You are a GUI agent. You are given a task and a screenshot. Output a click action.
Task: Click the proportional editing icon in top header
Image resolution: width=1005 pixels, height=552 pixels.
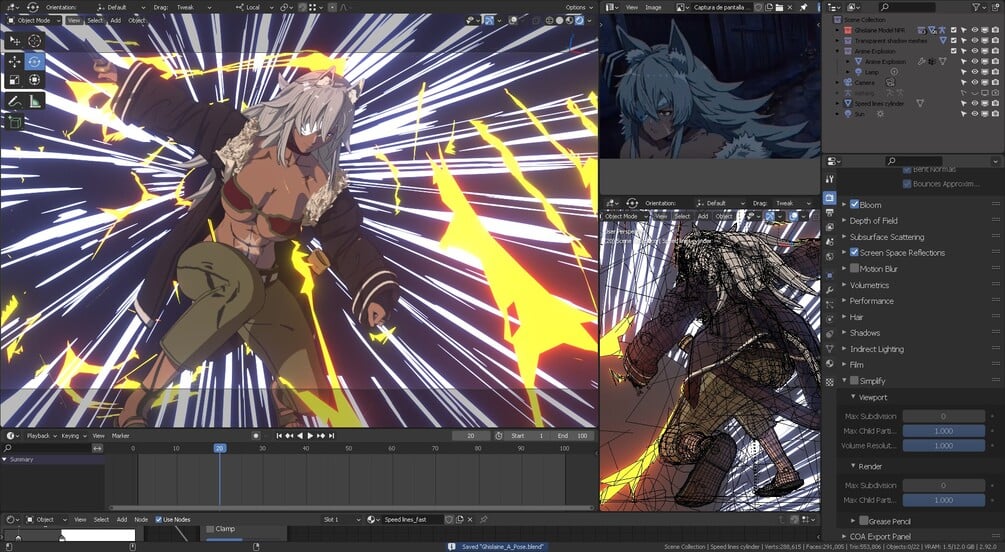point(332,7)
